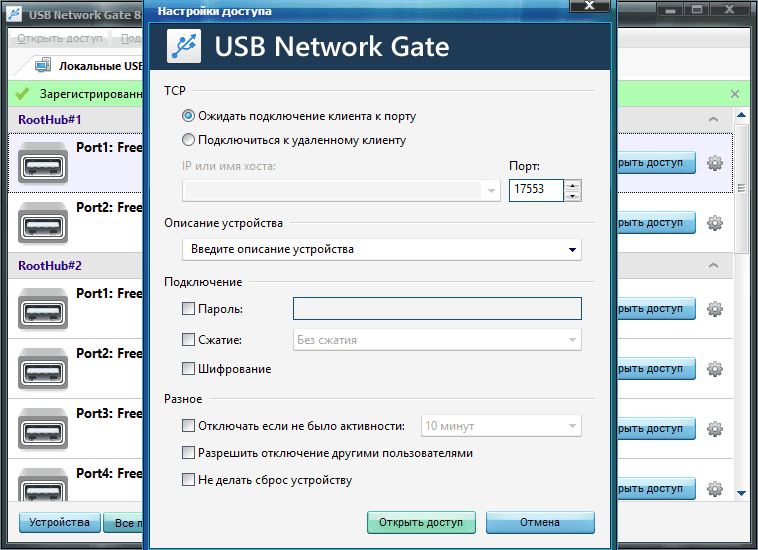
Task: Click the green Открыть доступ dialog button
Action: pyautogui.click(x=421, y=522)
